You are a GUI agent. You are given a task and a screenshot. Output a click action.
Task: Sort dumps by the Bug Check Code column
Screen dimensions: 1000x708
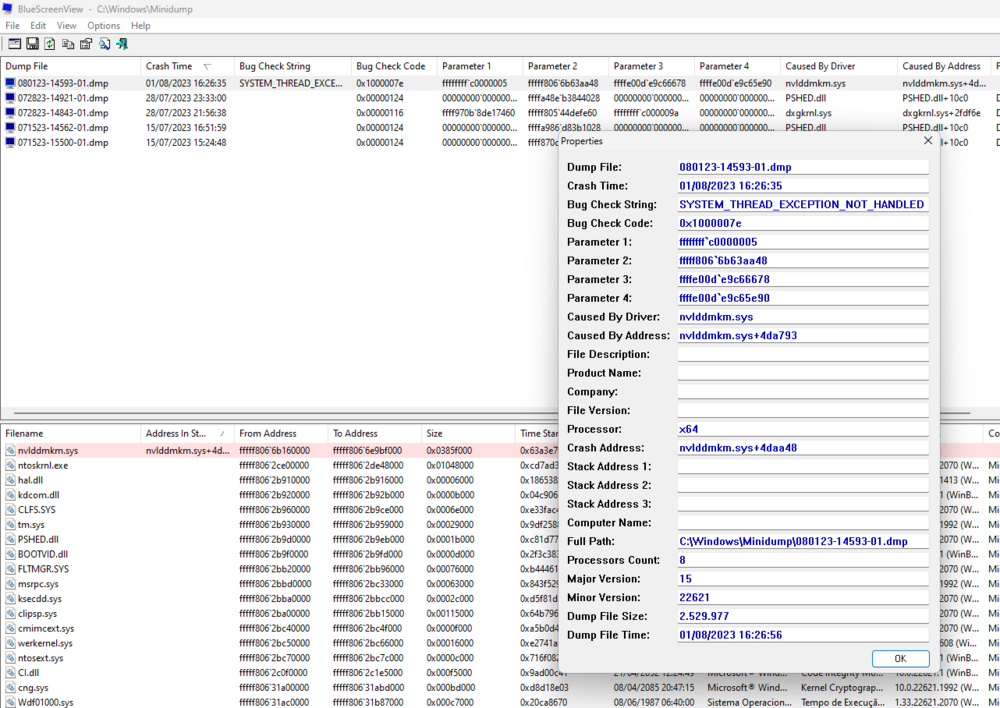pos(390,66)
